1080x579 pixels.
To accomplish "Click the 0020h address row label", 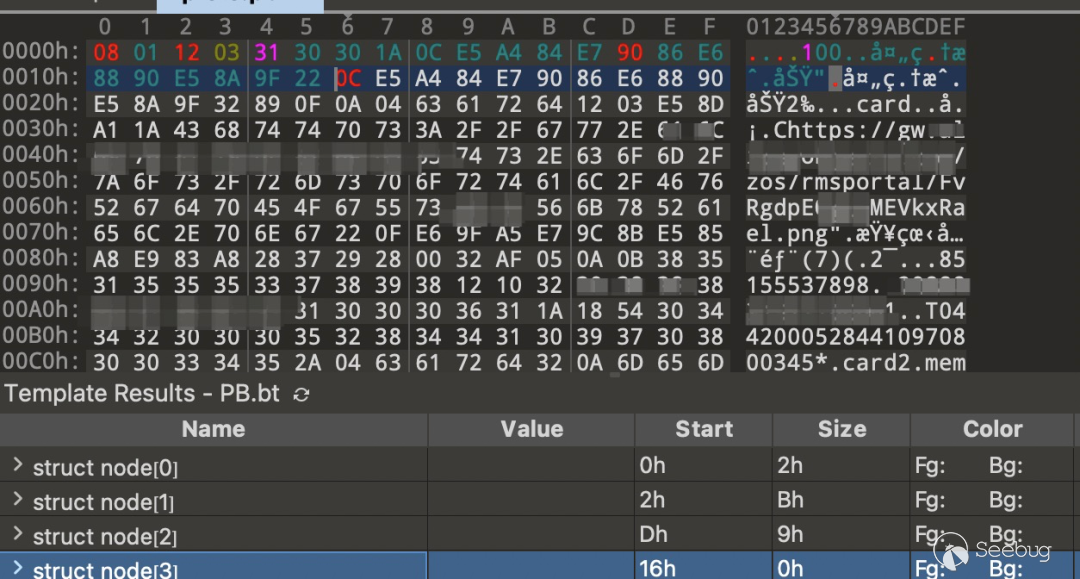I will click(x=41, y=104).
